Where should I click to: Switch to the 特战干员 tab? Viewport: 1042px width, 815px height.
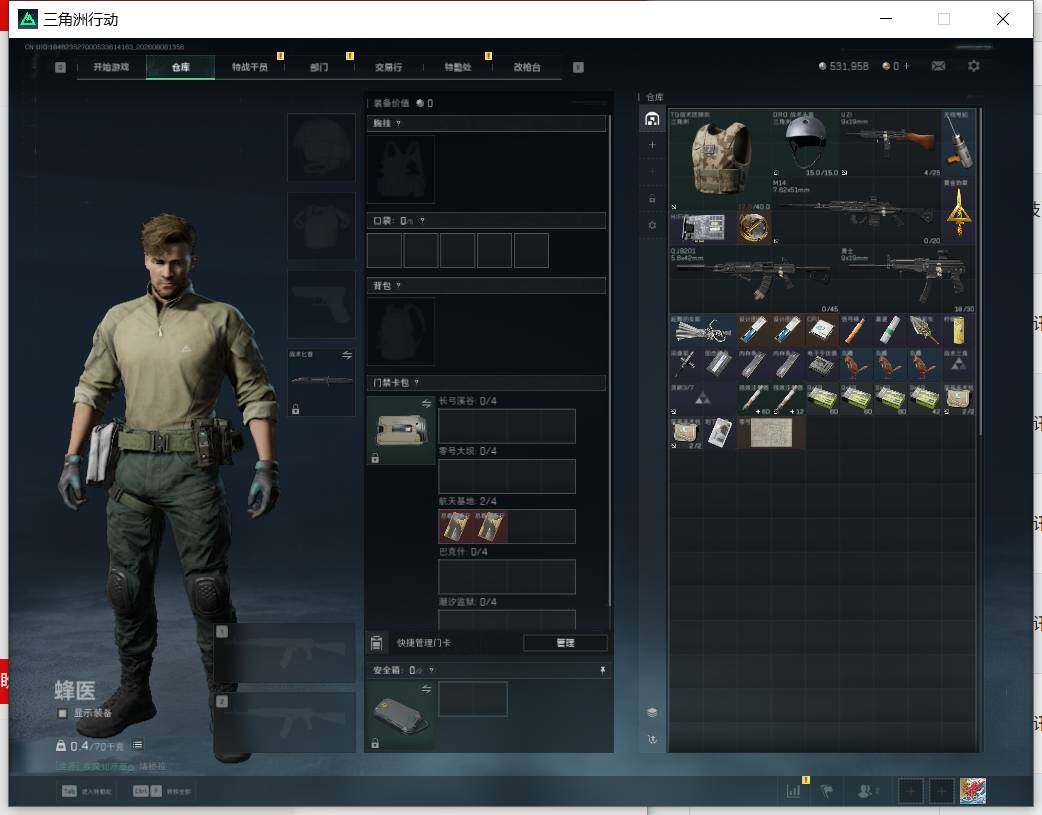(x=250, y=67)
